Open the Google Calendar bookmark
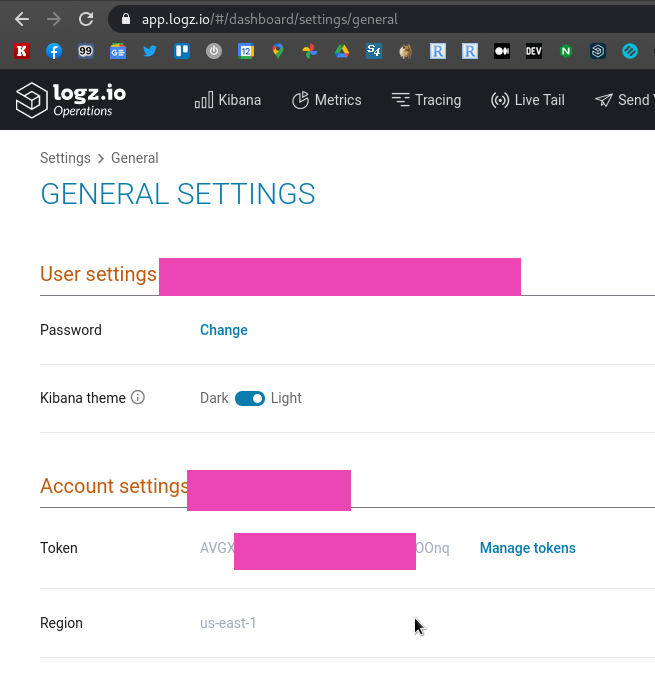Viewport: 655px width, 677px height. click(246, 51)
